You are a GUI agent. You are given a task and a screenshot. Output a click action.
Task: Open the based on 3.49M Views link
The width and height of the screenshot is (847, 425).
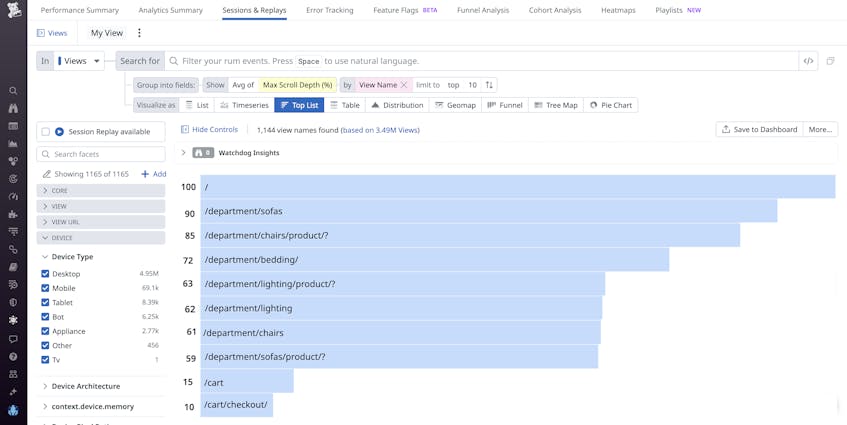(x=380, y=130)
